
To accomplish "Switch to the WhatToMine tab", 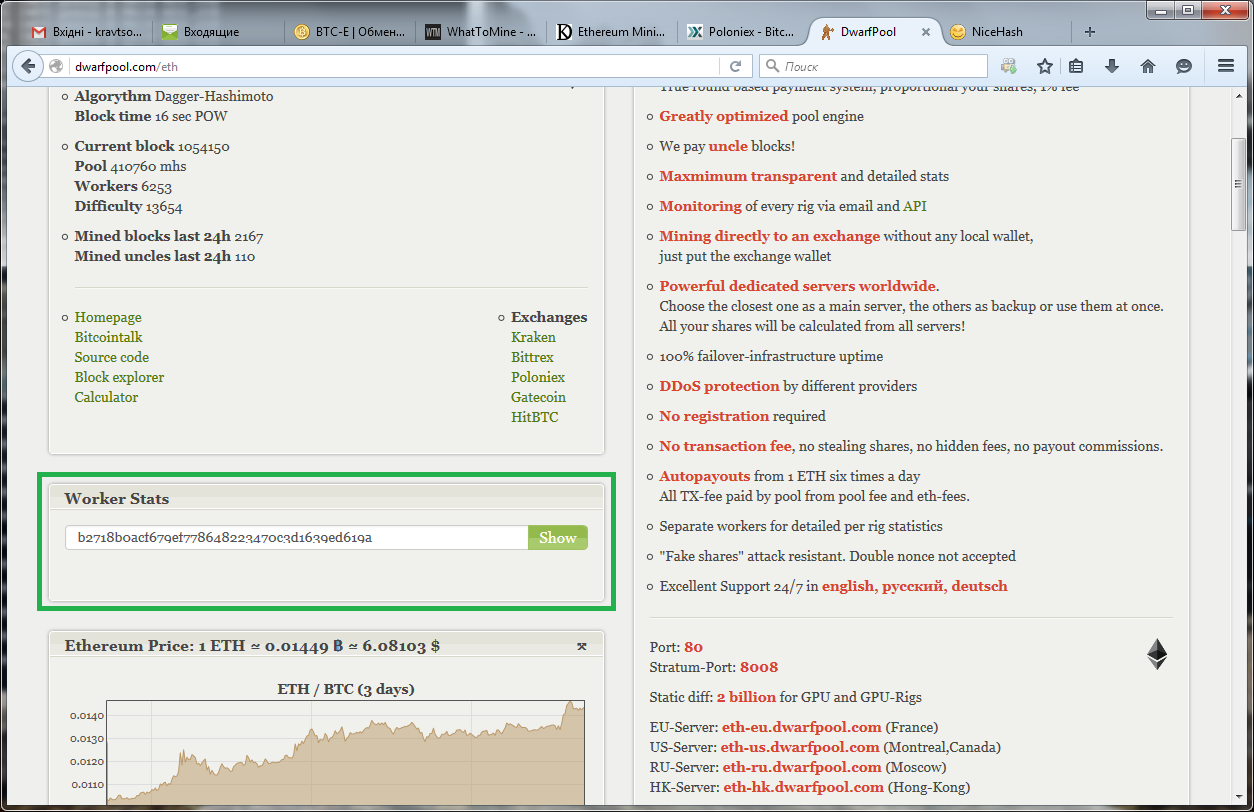I will tap(482, 32).
